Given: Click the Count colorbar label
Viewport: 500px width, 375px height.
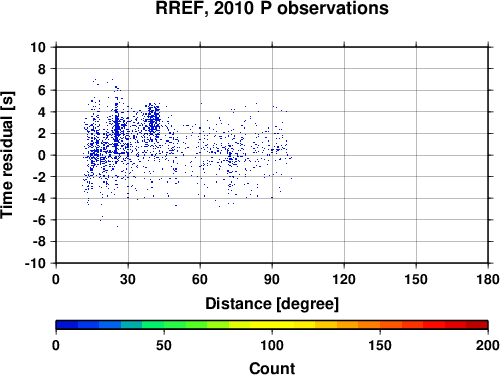Looking at the screenshot, I should click(272, 368).
